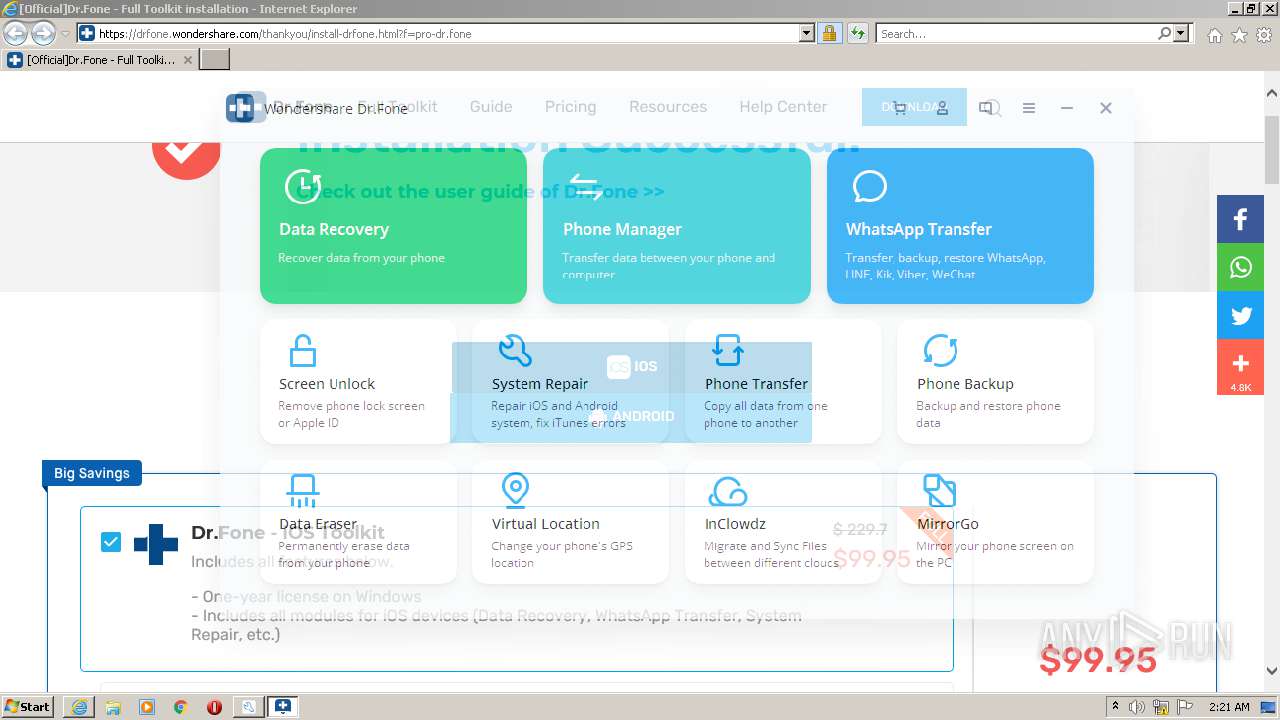
Task: Click the IE security lock icon
Action: pyautogui.click(x=829, y=33)
